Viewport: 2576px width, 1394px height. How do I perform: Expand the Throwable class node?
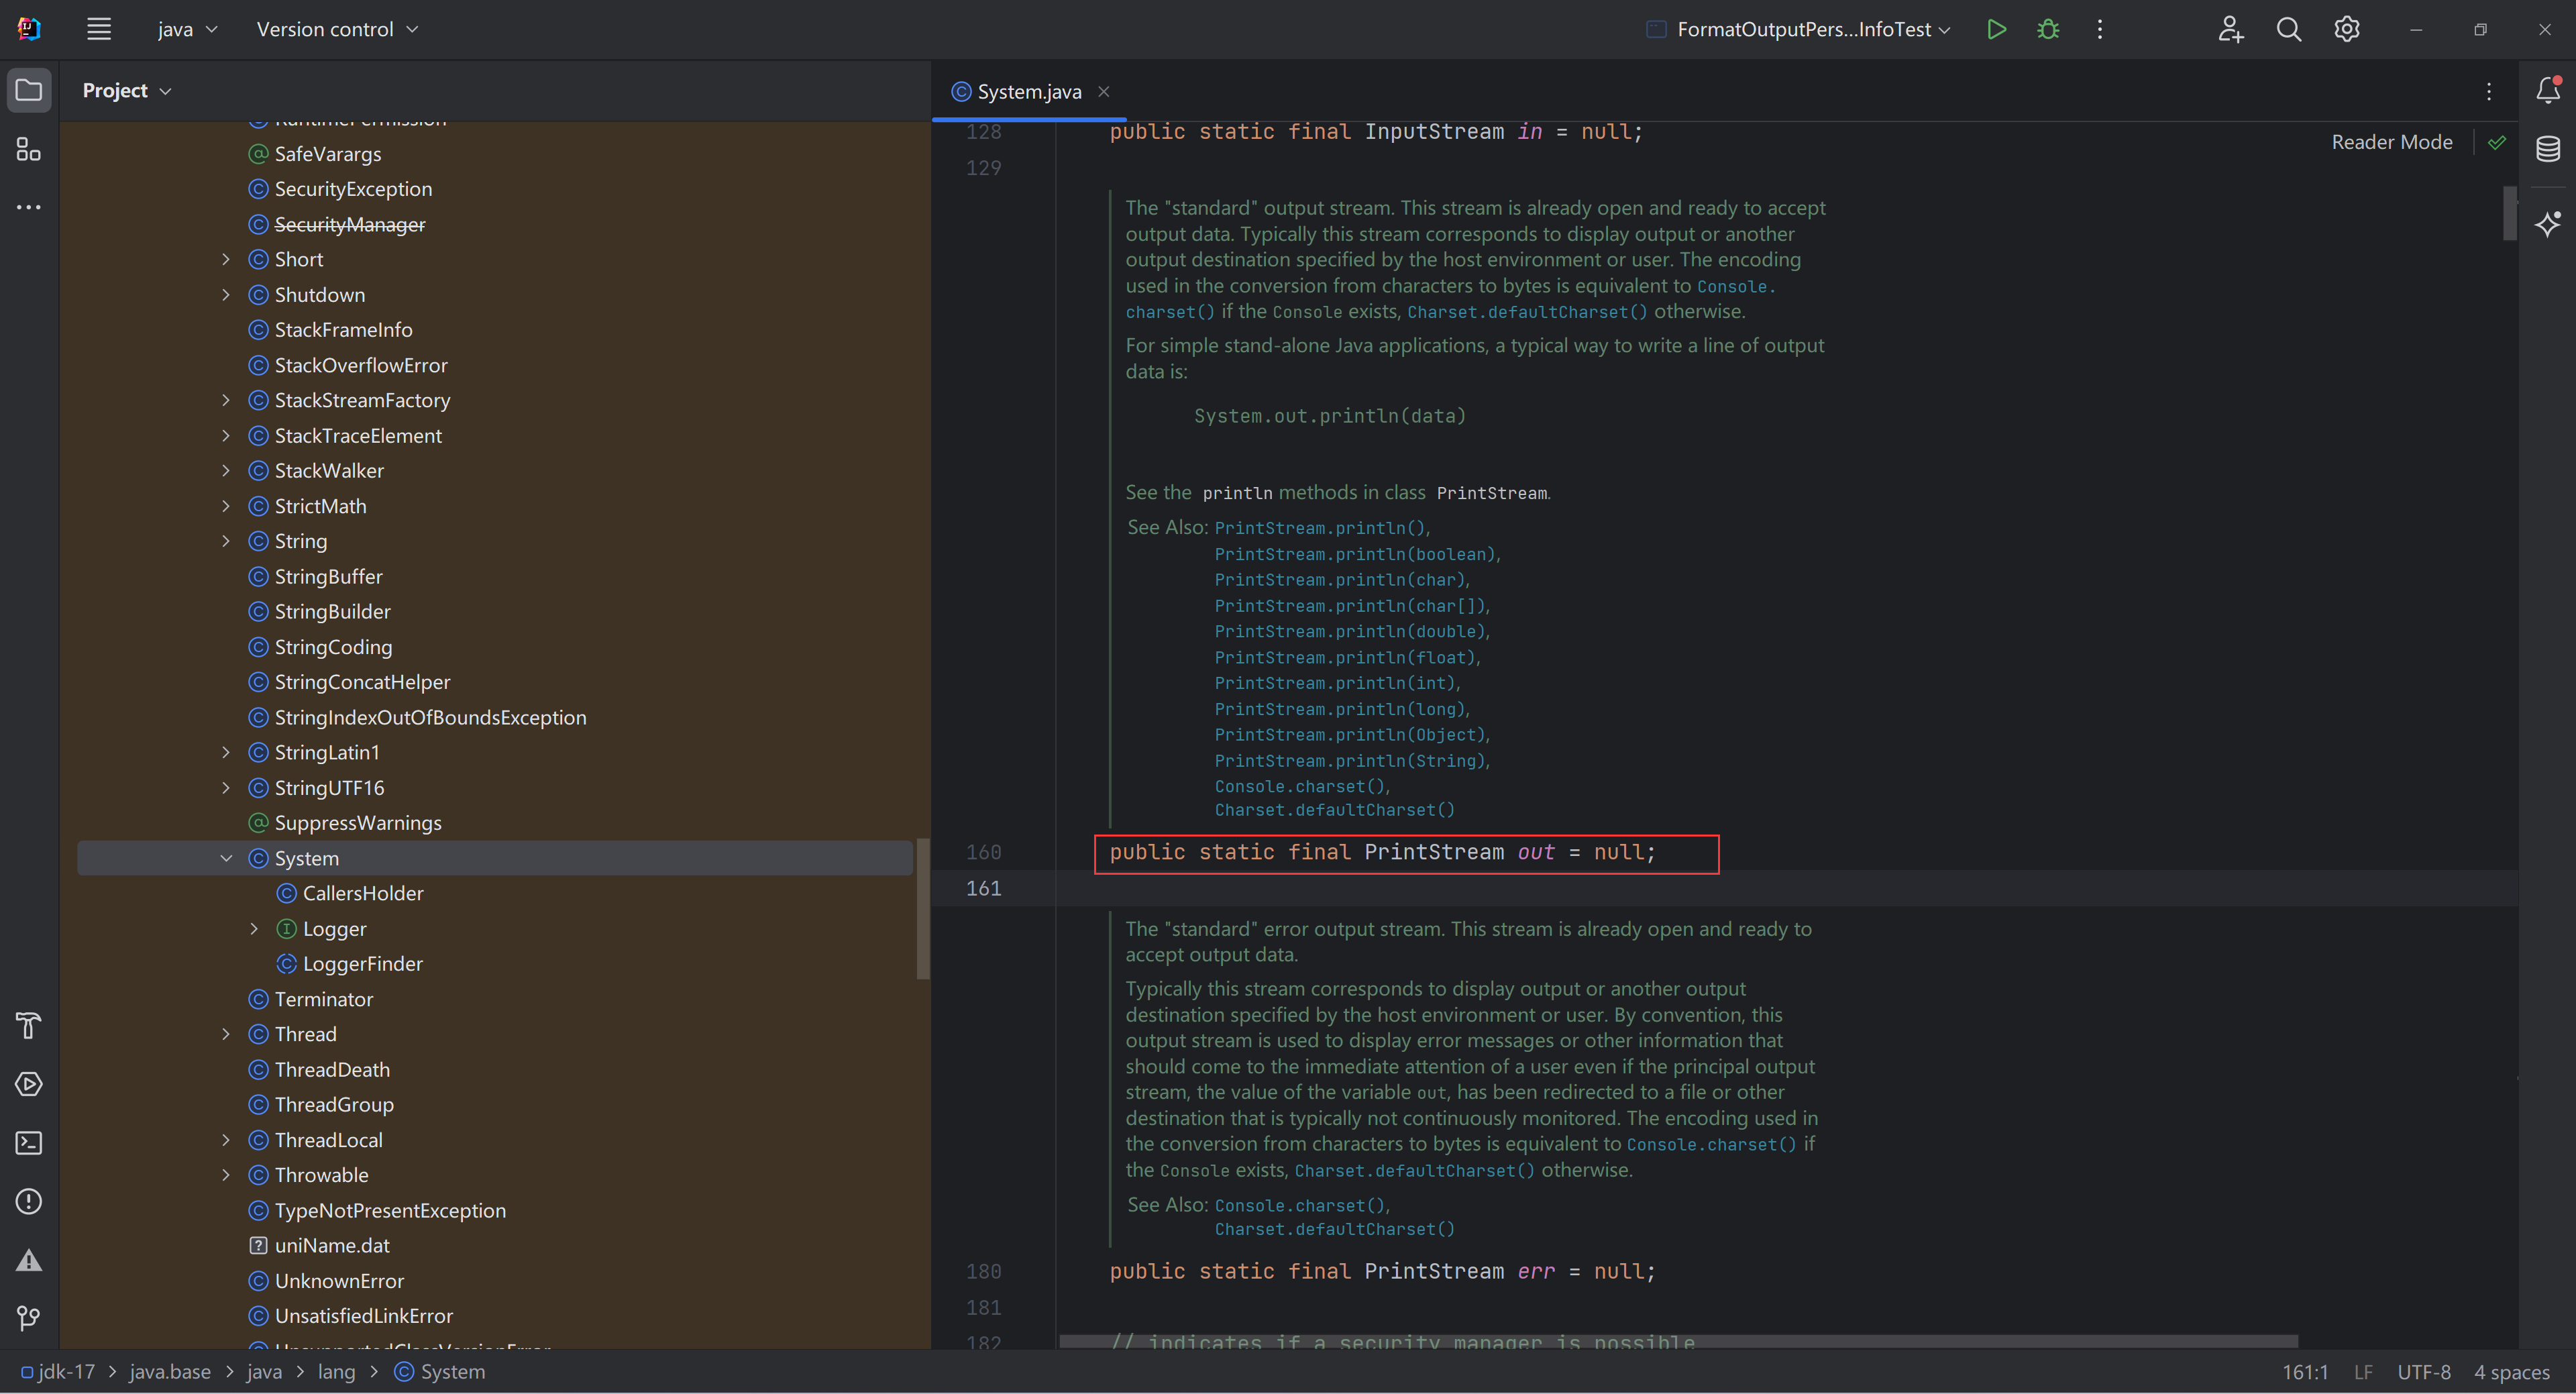point(226,1175)
